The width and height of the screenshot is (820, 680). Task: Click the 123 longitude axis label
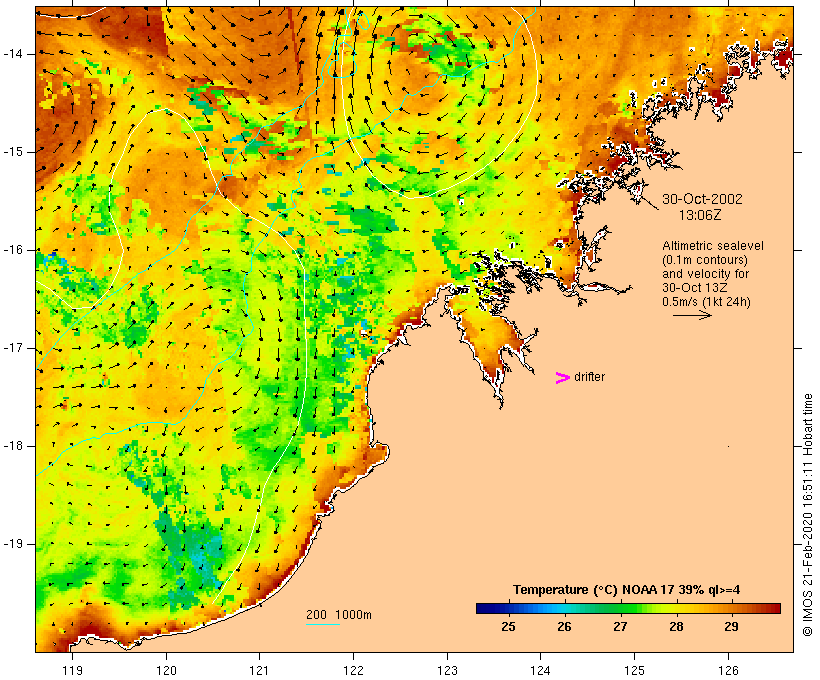pyautogui.click(x=447, y=670)
